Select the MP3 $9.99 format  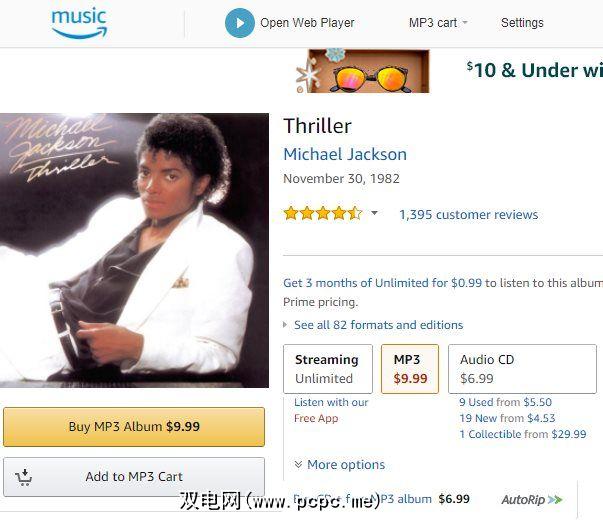410,369
